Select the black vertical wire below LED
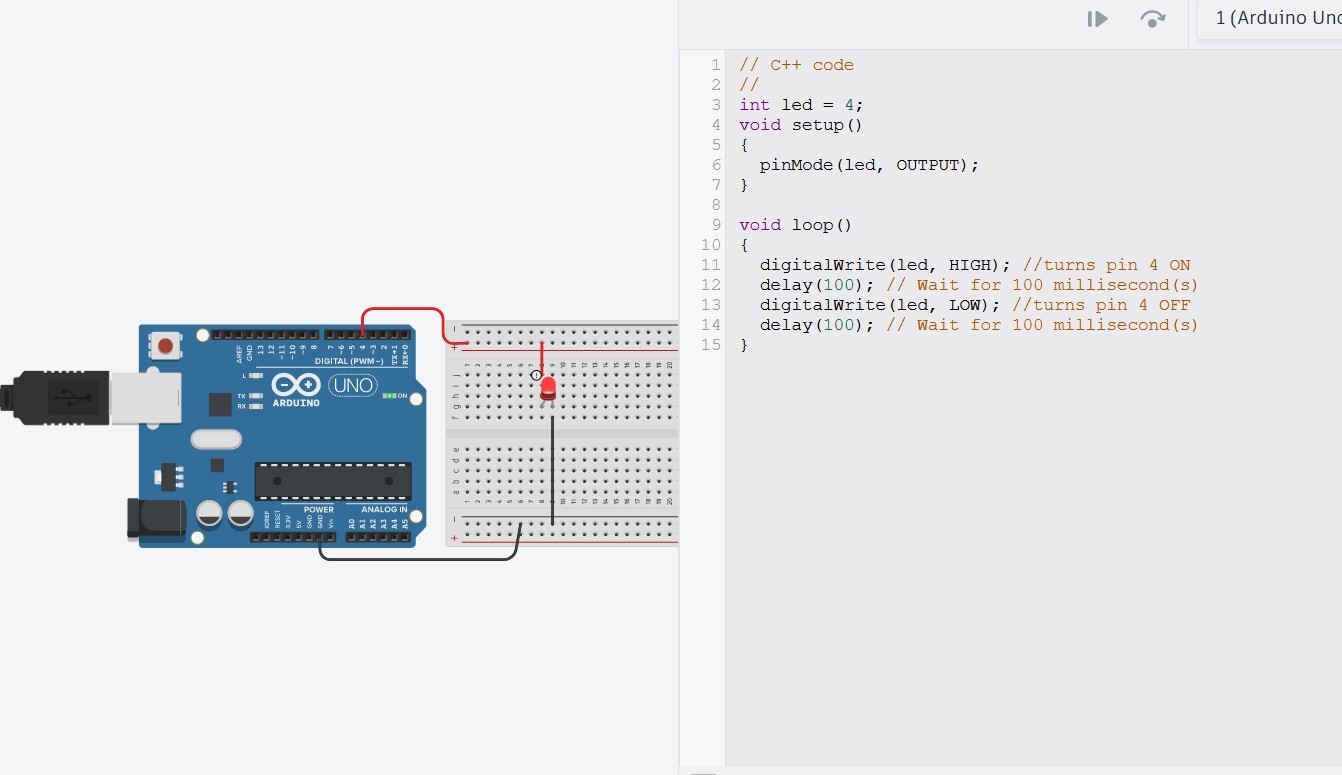Image resolution: width=1342 pixels, height=775 pixels. click(552, 470)
